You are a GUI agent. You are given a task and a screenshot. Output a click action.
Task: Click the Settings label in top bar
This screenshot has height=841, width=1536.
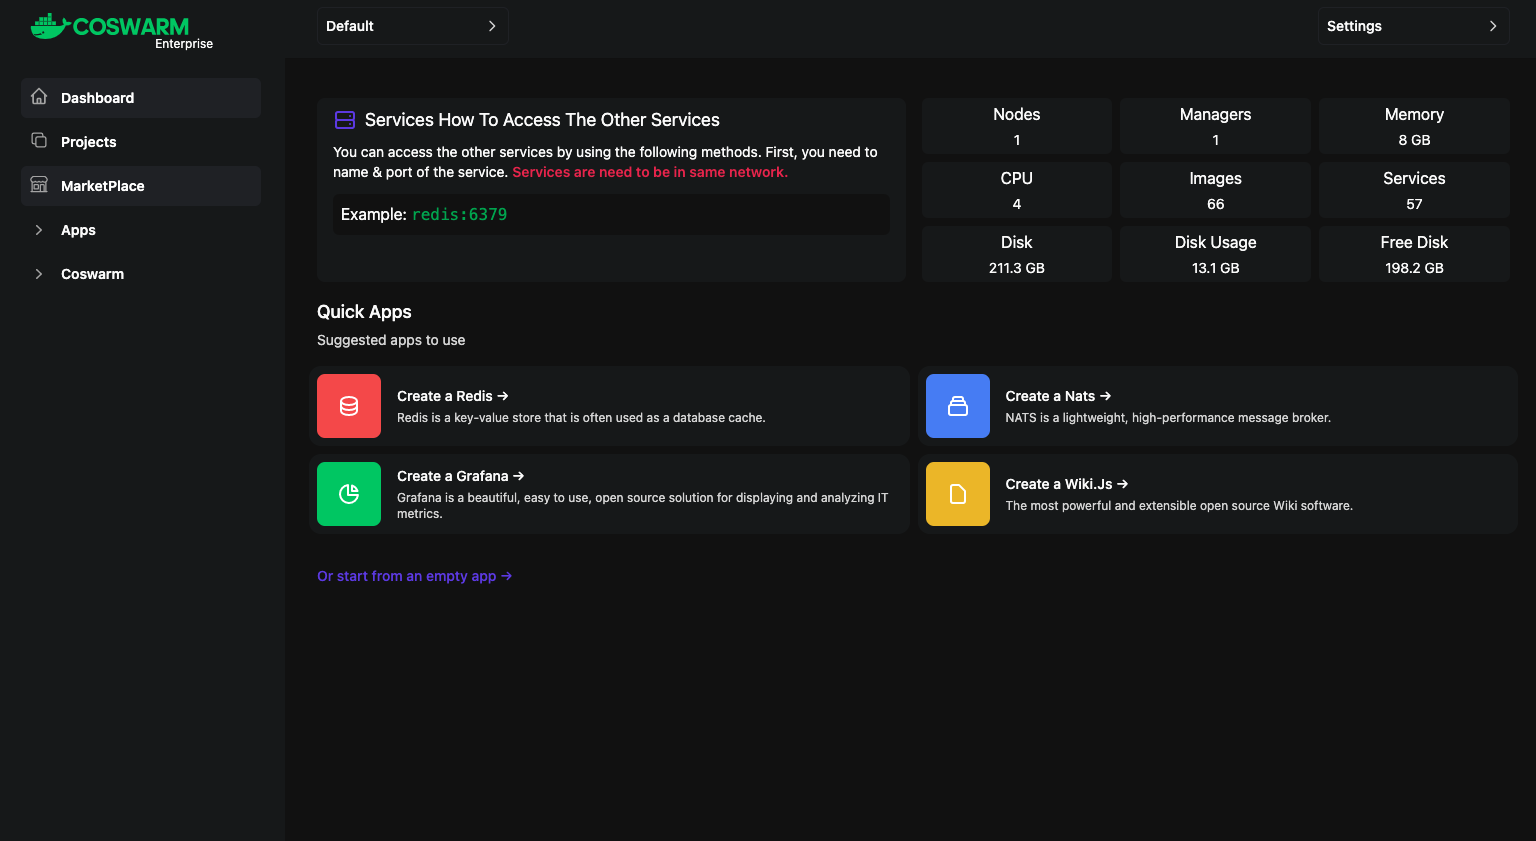1354,26
